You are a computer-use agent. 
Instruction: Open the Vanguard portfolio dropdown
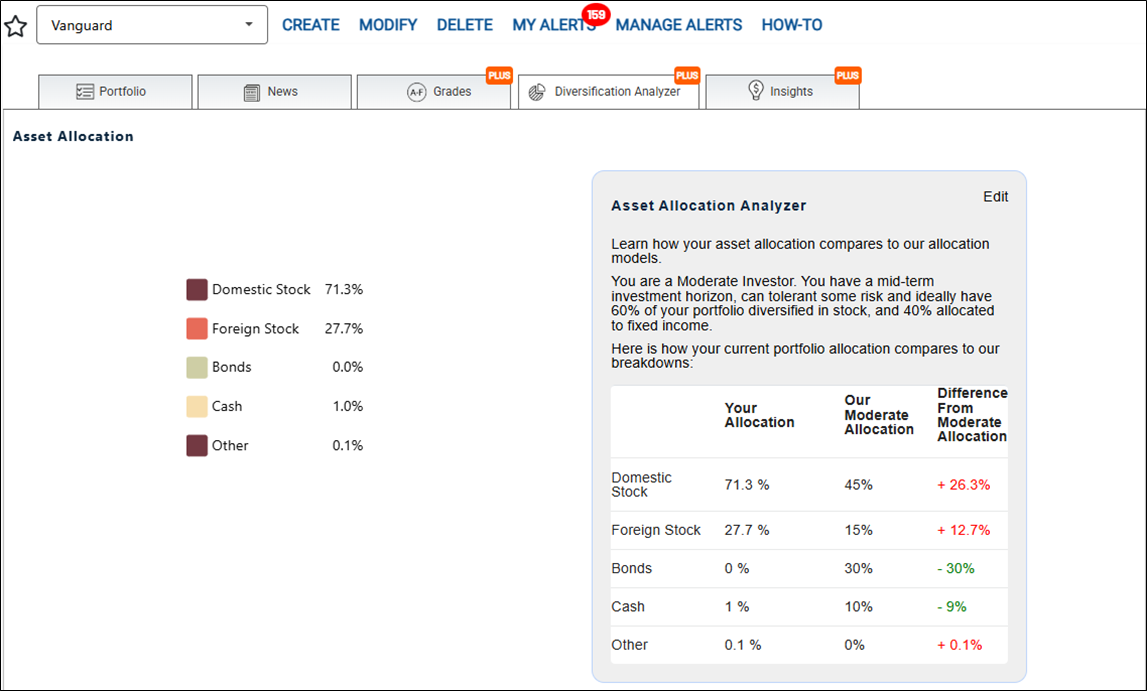152,25
